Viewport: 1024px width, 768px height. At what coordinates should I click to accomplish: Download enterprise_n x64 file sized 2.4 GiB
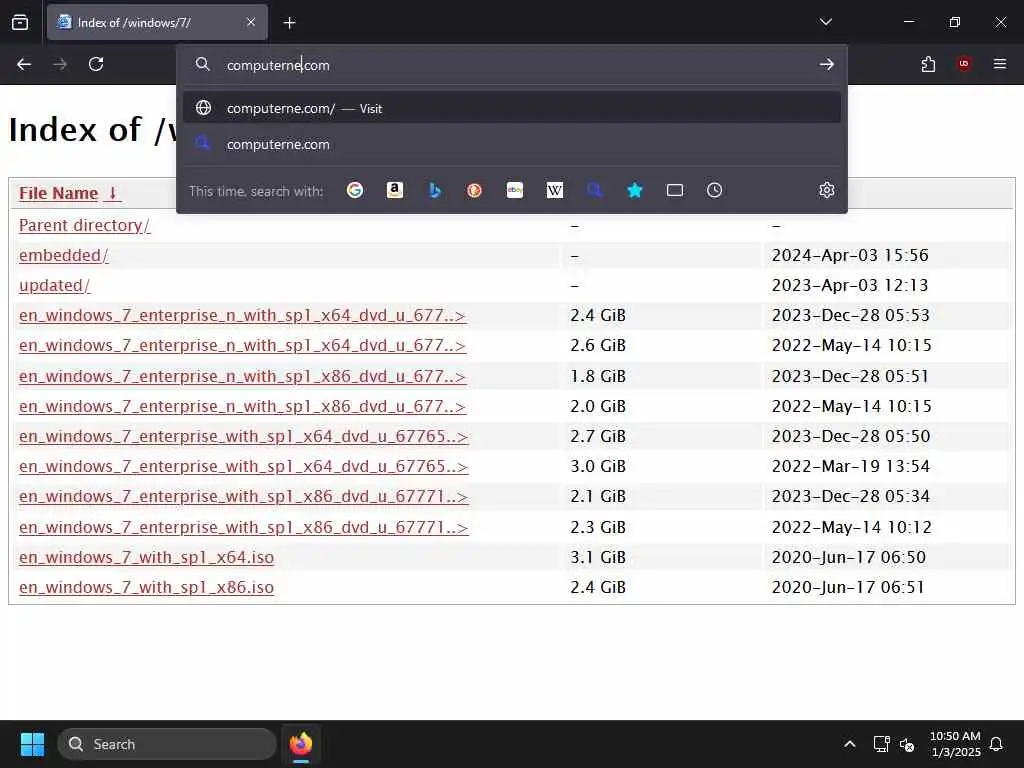242,315
